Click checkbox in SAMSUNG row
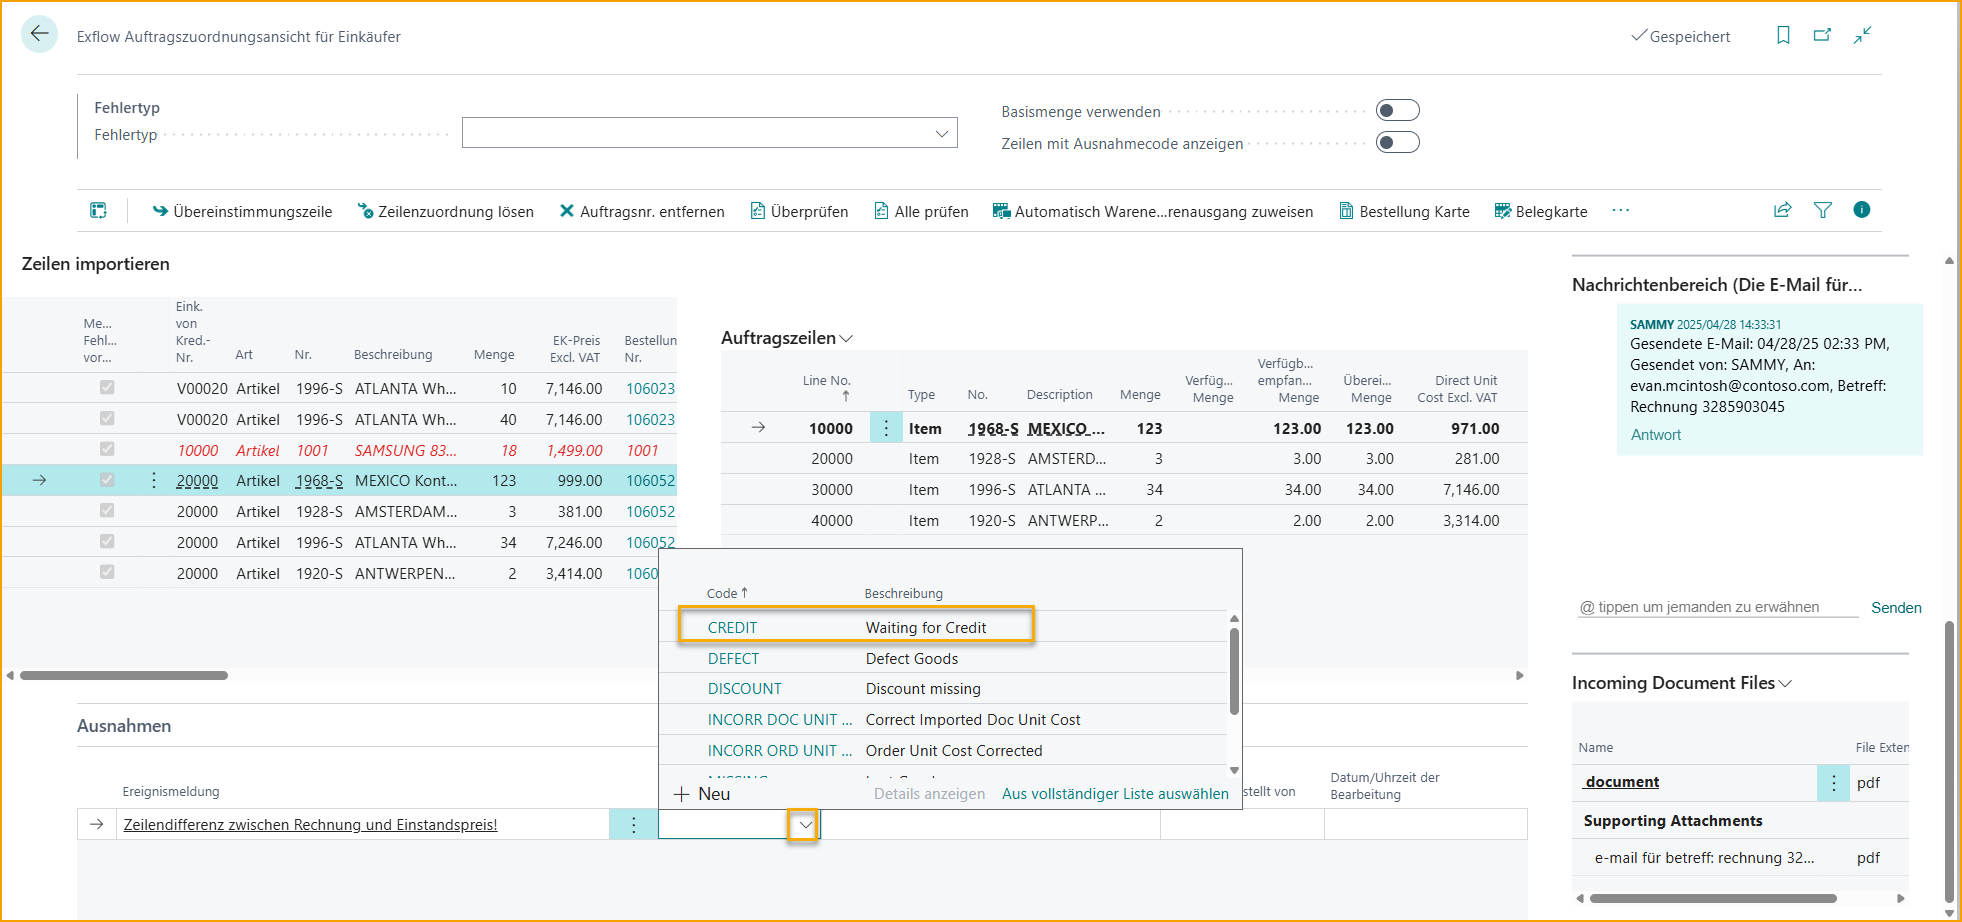This screenshot has height=922, width=1962. 107,450
